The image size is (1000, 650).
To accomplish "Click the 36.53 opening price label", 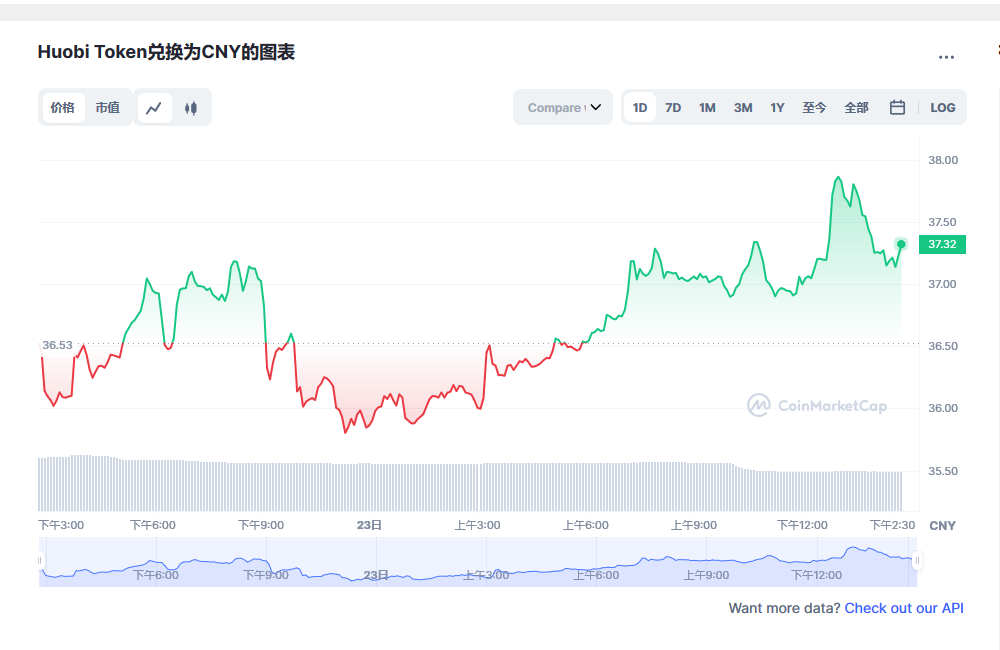I will pyautogui.click(x=57, y=345).
